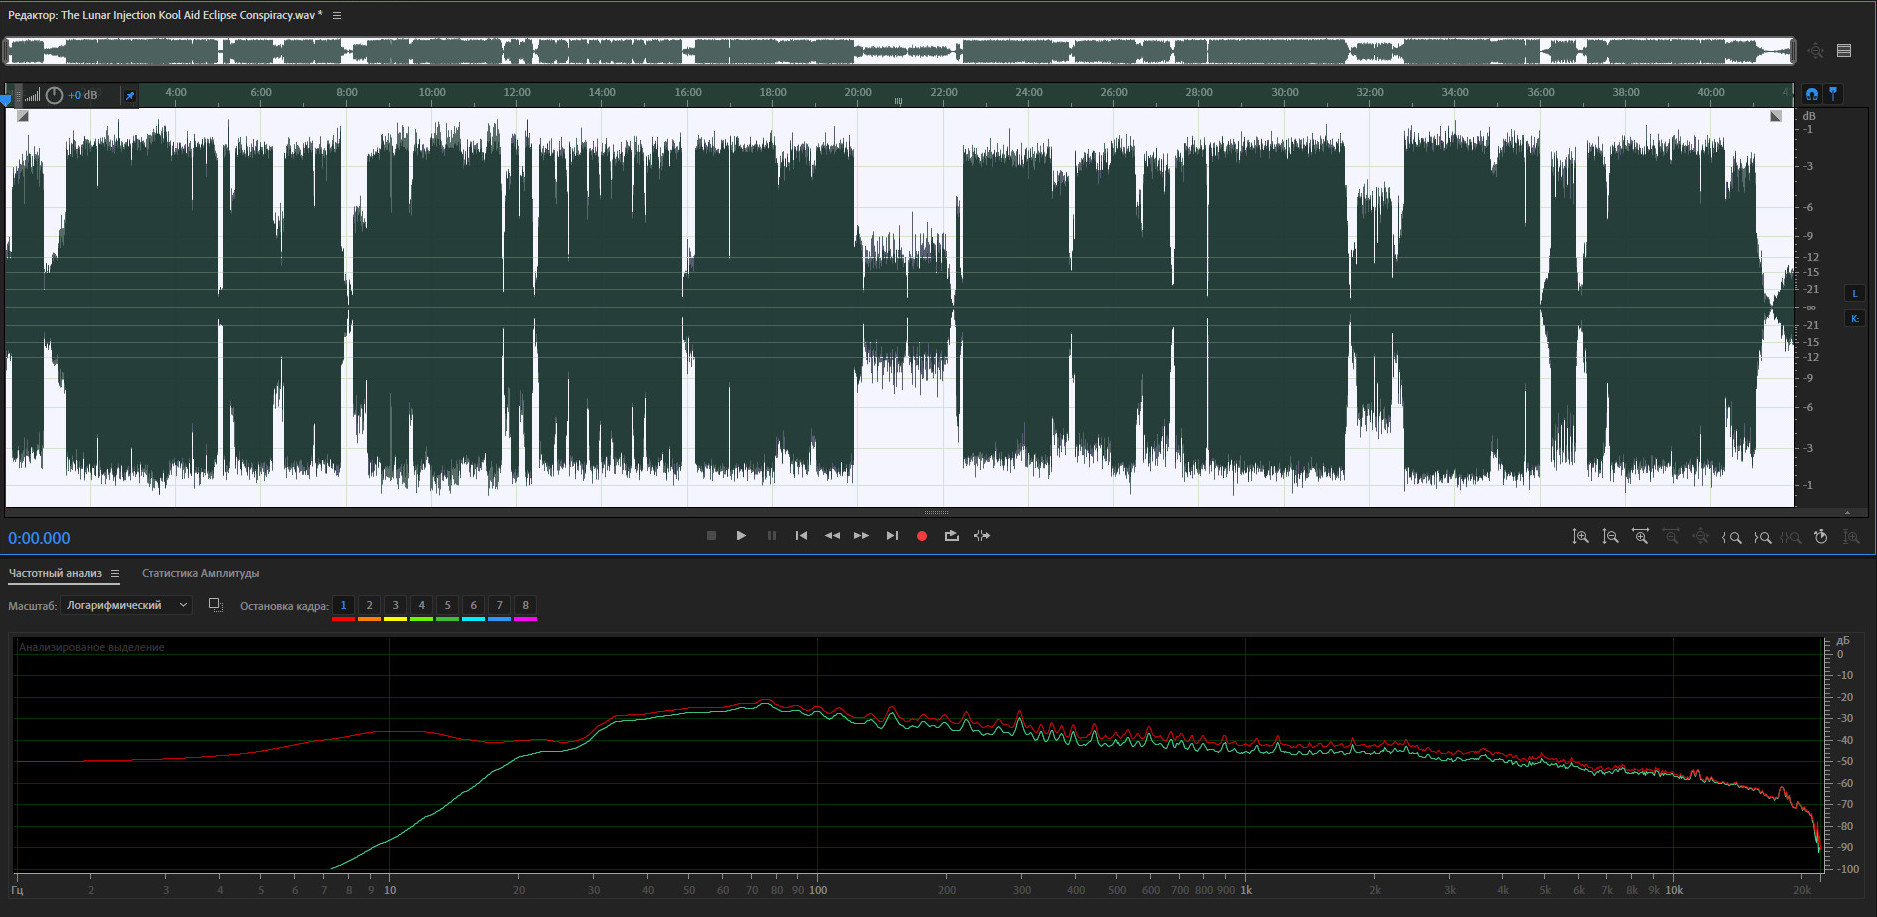This screenshot has width=1877, height=917.
Task: Open the Масштаб scale dropdown
Action: coord(126,605)
